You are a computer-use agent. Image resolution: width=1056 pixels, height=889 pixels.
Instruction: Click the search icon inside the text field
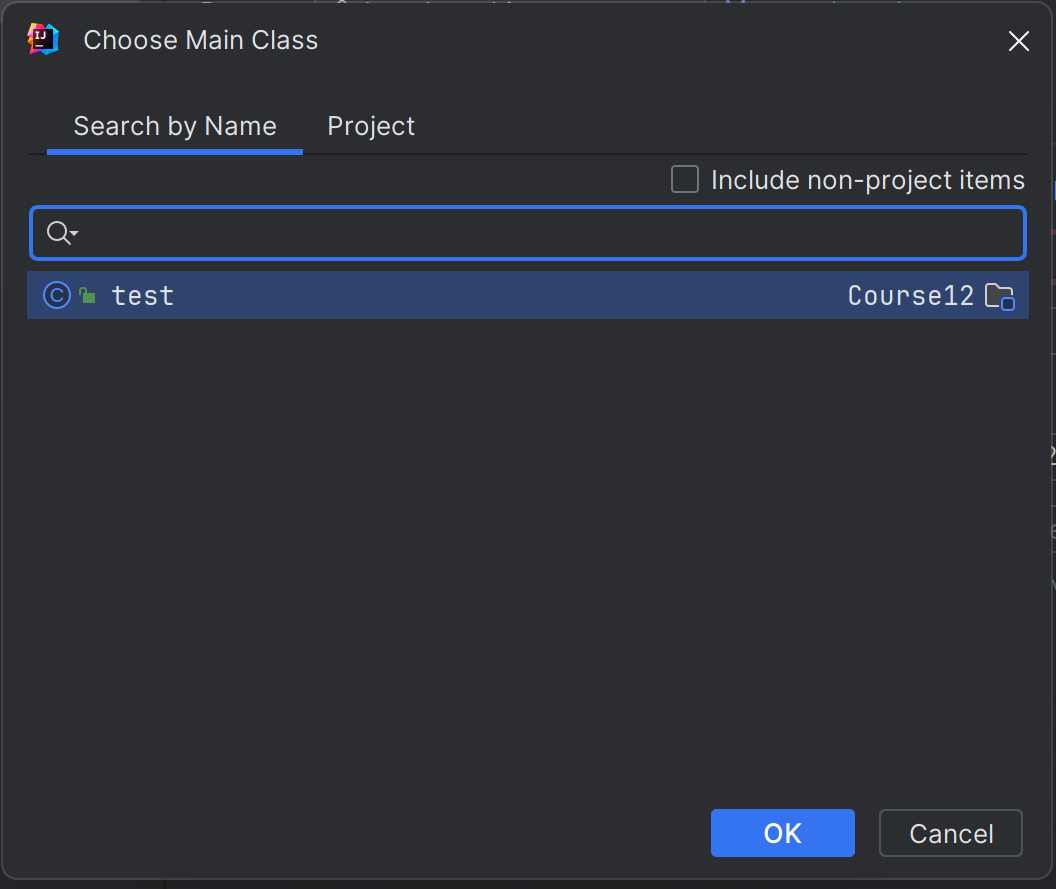(x=55, y=231)
